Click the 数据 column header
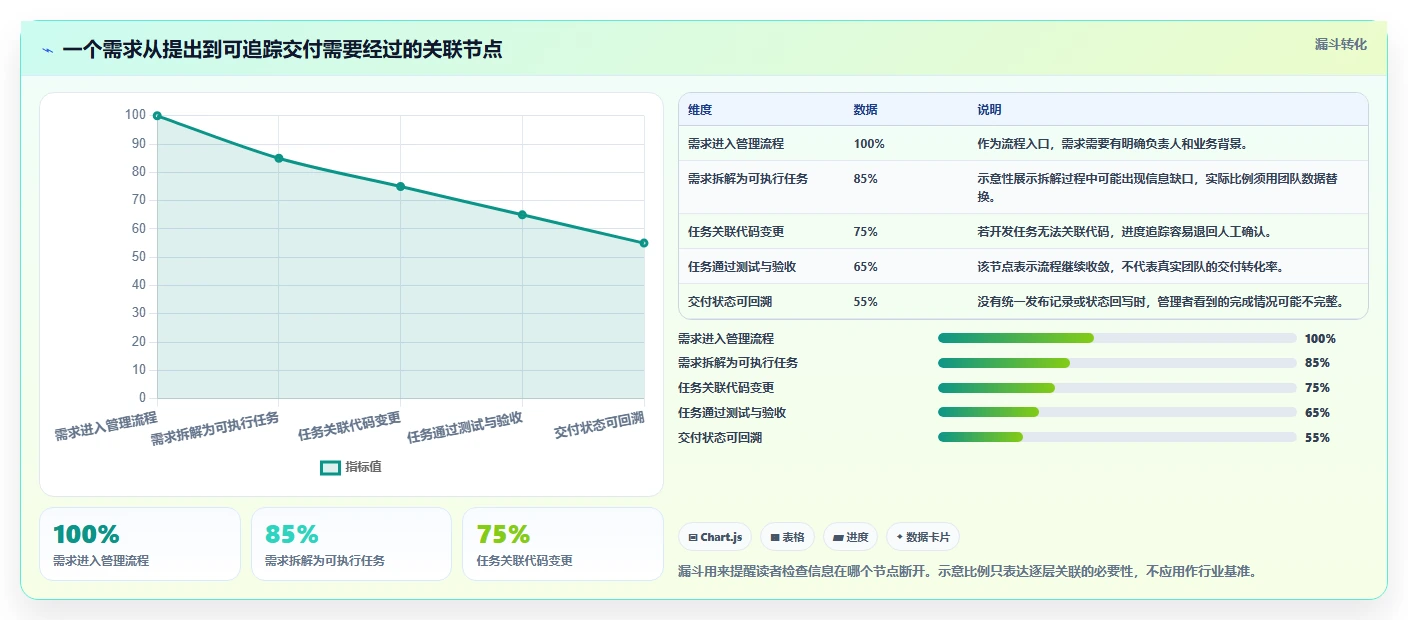Viewport: 1408px width, 620px height. 866,110
